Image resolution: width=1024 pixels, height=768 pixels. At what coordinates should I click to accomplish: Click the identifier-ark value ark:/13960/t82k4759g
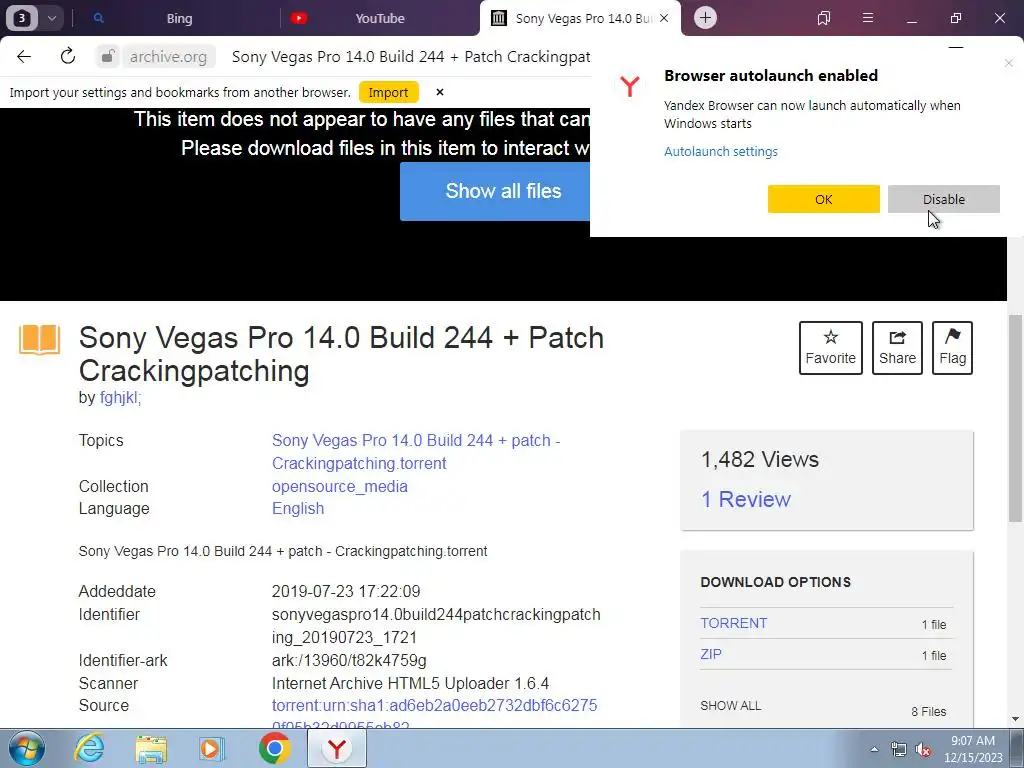point(349,660)
